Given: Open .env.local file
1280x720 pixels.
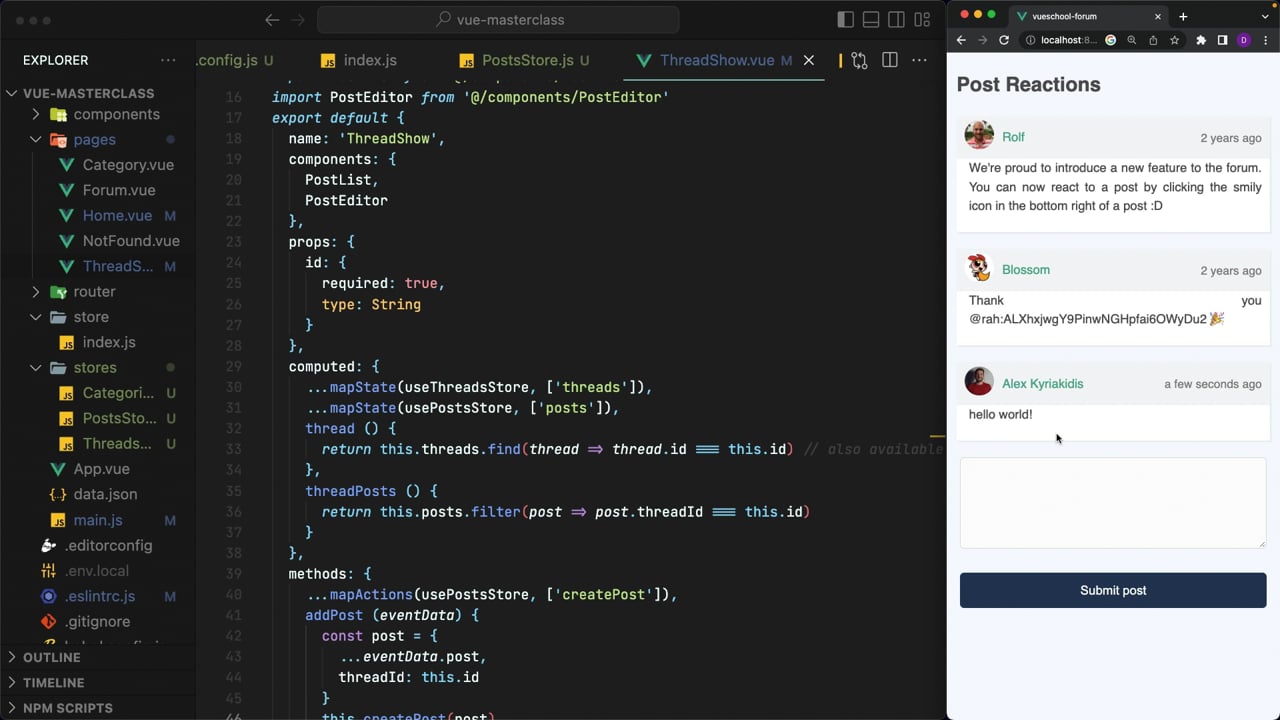Looking at the screenshot, I should pos(98,570).
